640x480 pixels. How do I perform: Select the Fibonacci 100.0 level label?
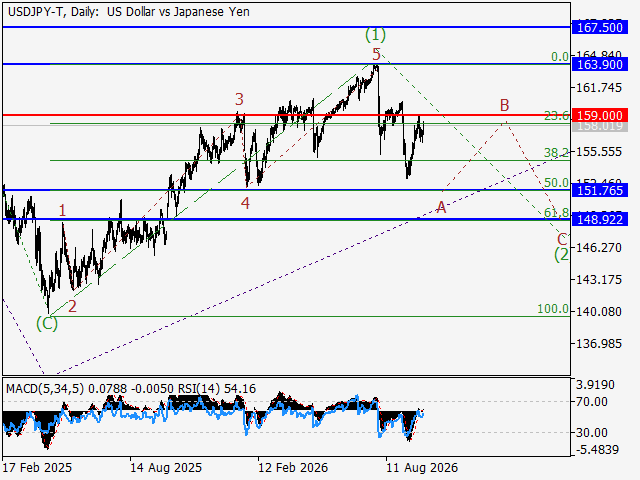(553, 309)
